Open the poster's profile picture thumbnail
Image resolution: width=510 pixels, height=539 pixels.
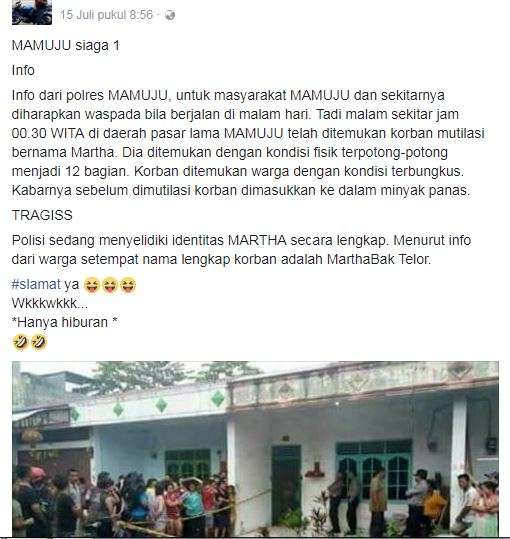coord(32,12)
